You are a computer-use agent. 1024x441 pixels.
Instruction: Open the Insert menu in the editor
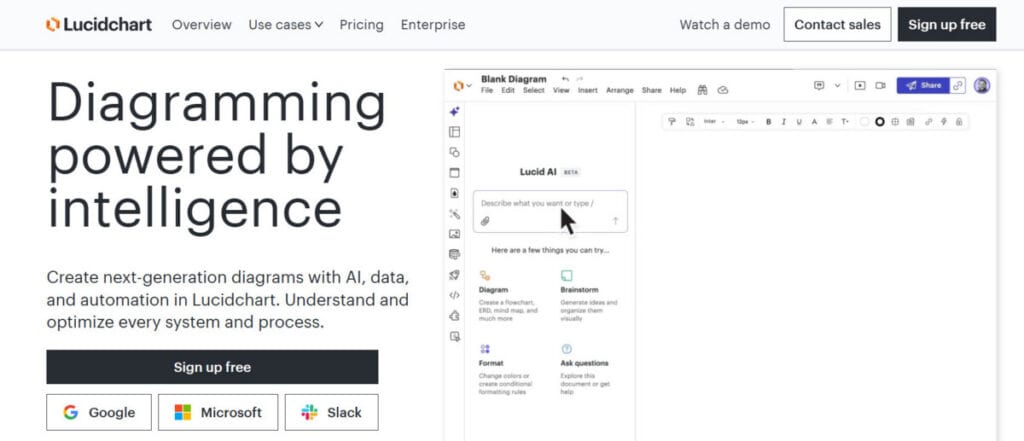(587, 90)
